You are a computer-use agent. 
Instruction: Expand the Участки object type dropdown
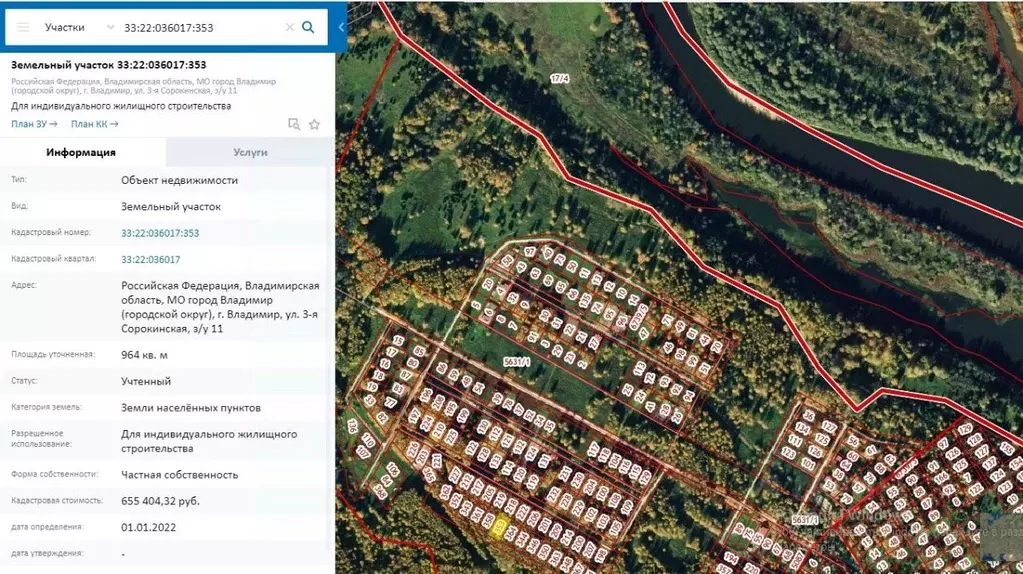point(79,27)
